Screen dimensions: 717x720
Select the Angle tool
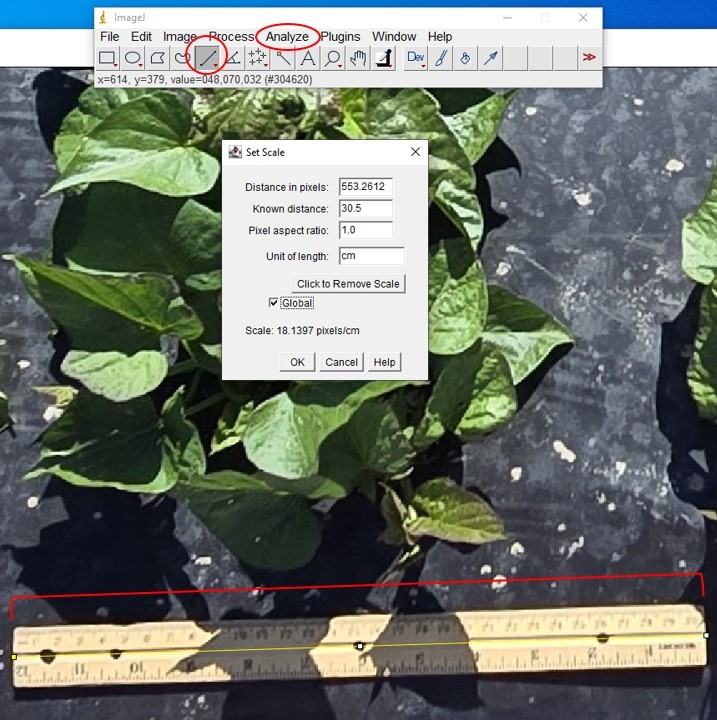click(232, 58)
